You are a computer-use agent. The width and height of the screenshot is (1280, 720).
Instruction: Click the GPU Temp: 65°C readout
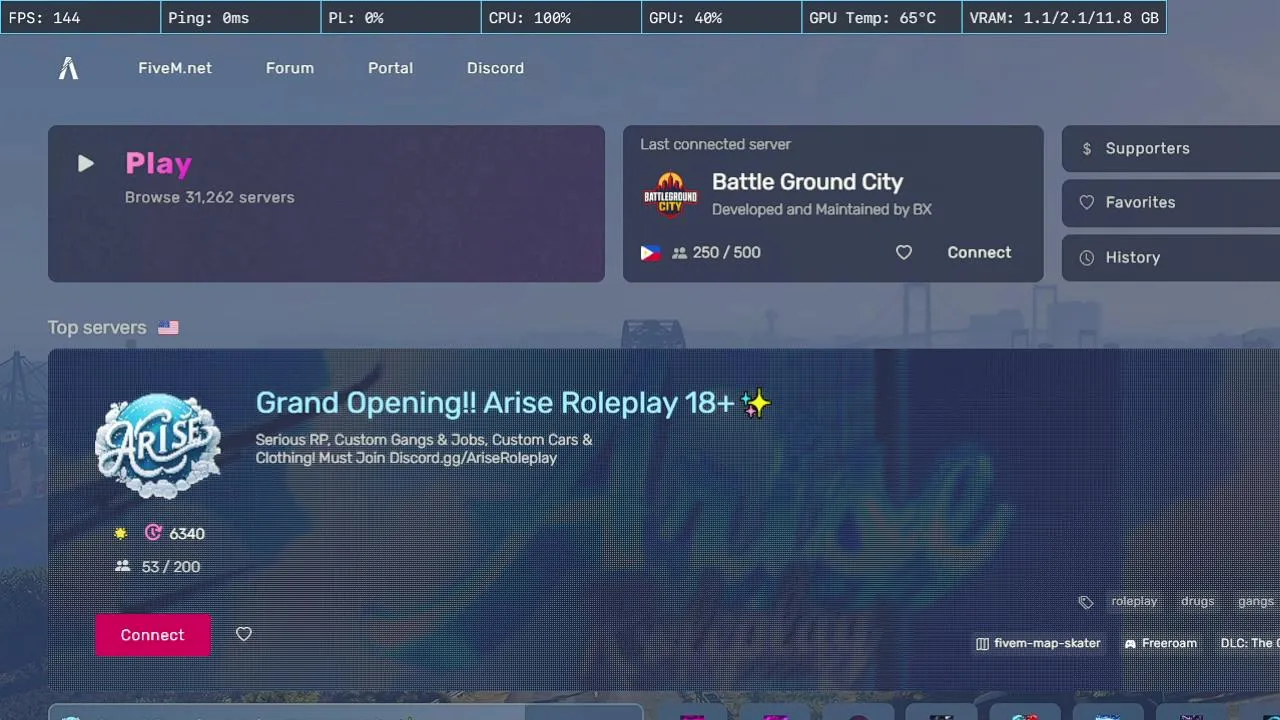pyautogui.click(x=882, y=17)
